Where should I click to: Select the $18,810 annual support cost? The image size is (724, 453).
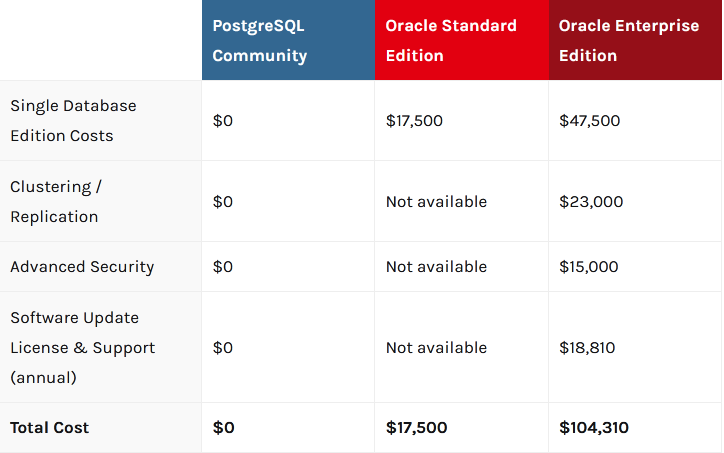tap(587, 347)
